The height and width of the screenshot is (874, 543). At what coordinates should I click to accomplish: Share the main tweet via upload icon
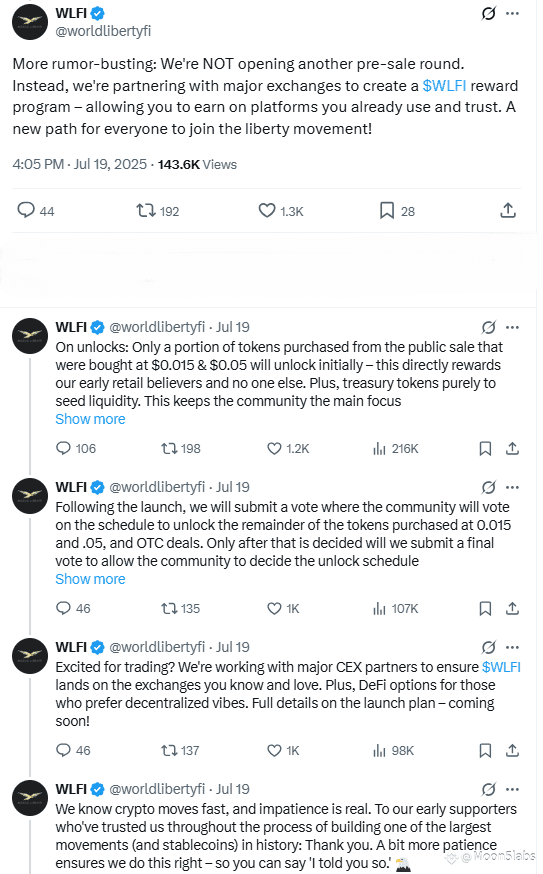click(x=507, y=210)
